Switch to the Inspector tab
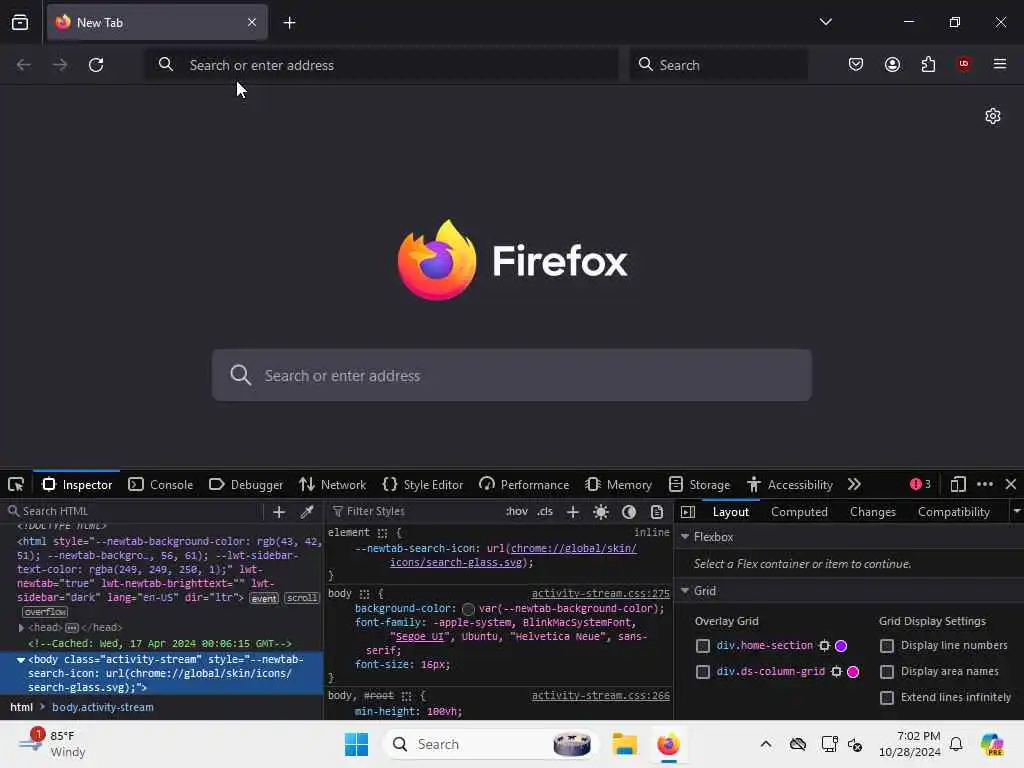Image resolution: width=1024 pixels, height=768 pixels. click(77, 485)
